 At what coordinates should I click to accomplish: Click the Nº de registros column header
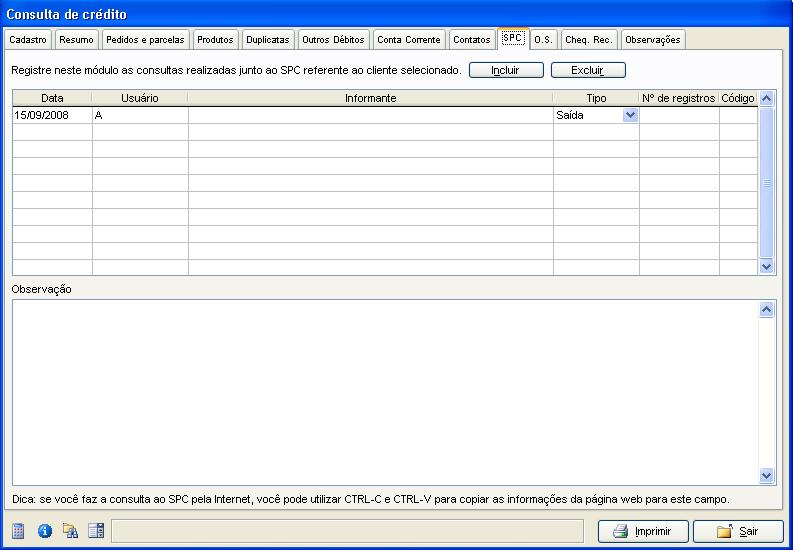[x=679, y=98]
